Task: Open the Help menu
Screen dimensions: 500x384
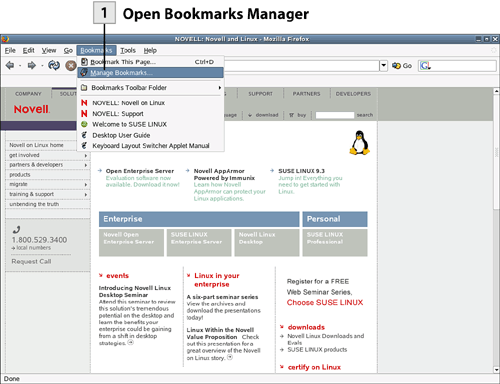Action: (150, 50)
